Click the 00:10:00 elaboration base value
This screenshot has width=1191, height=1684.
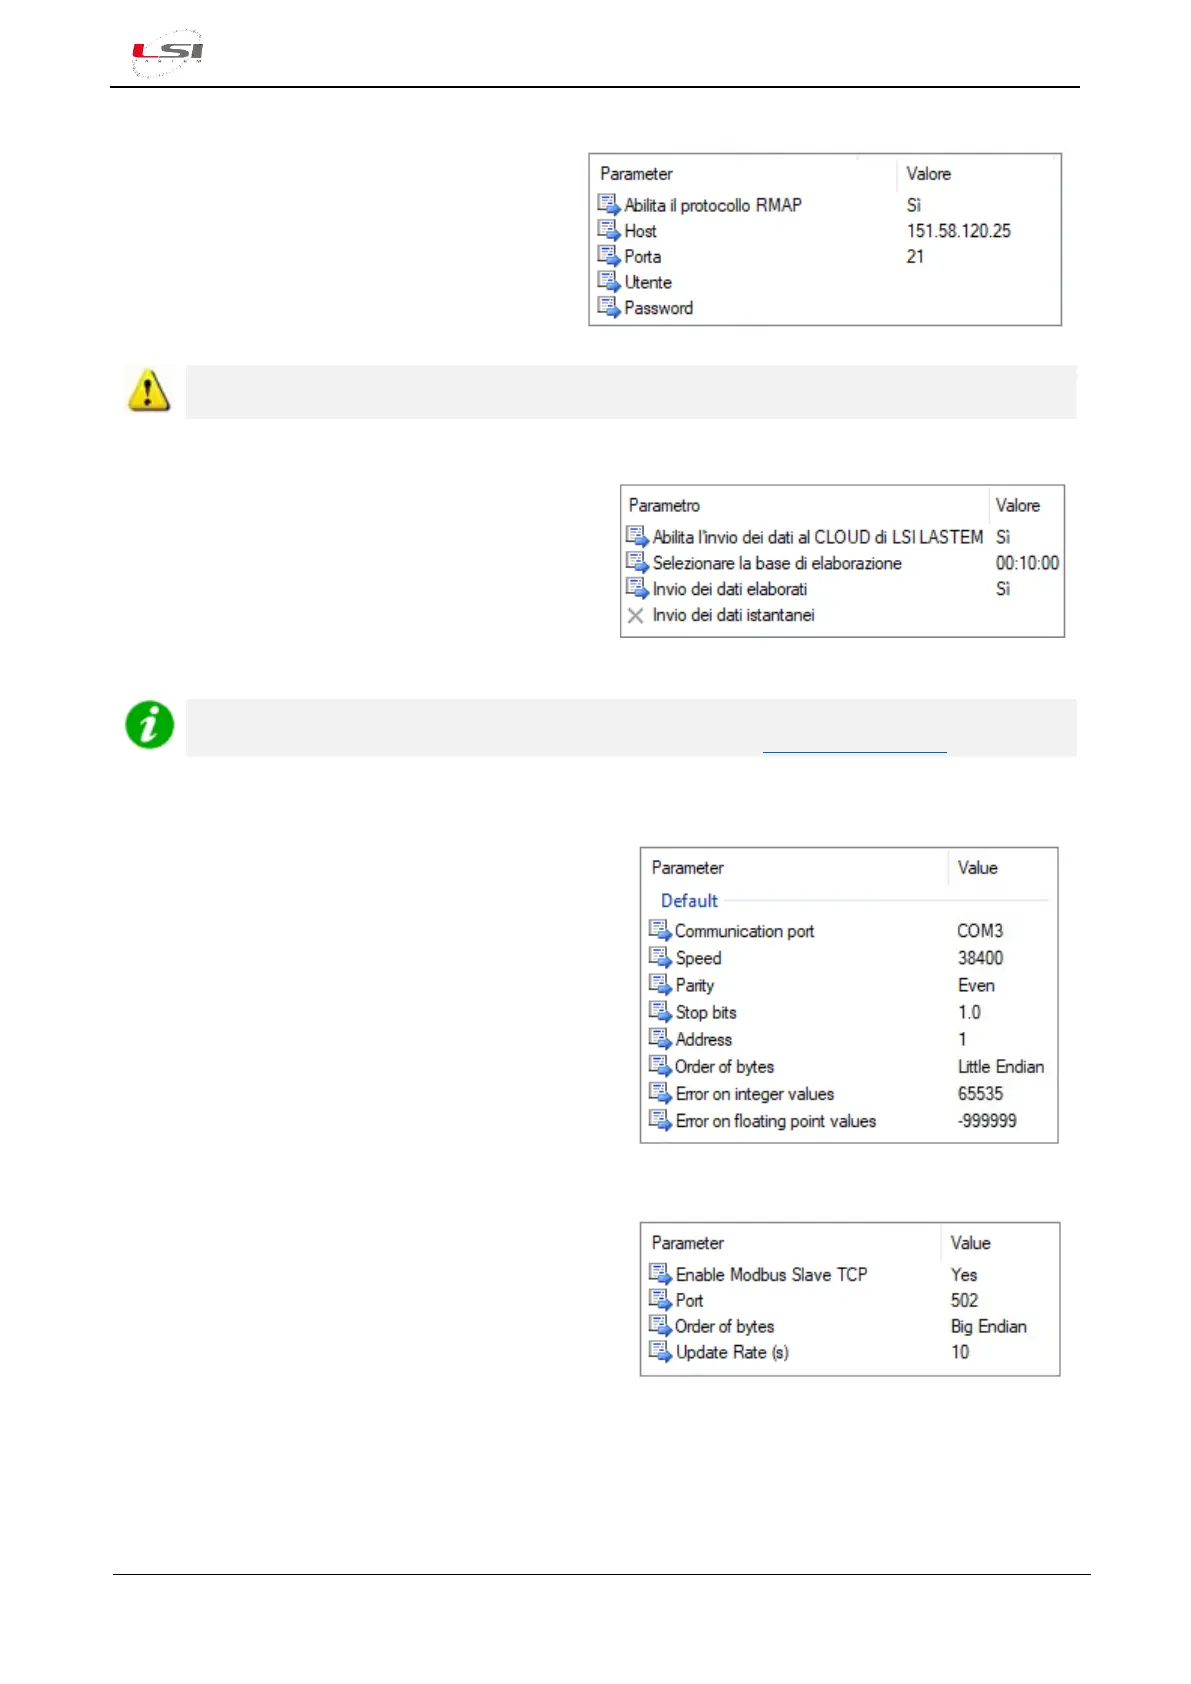click(x=1027, y=563)
